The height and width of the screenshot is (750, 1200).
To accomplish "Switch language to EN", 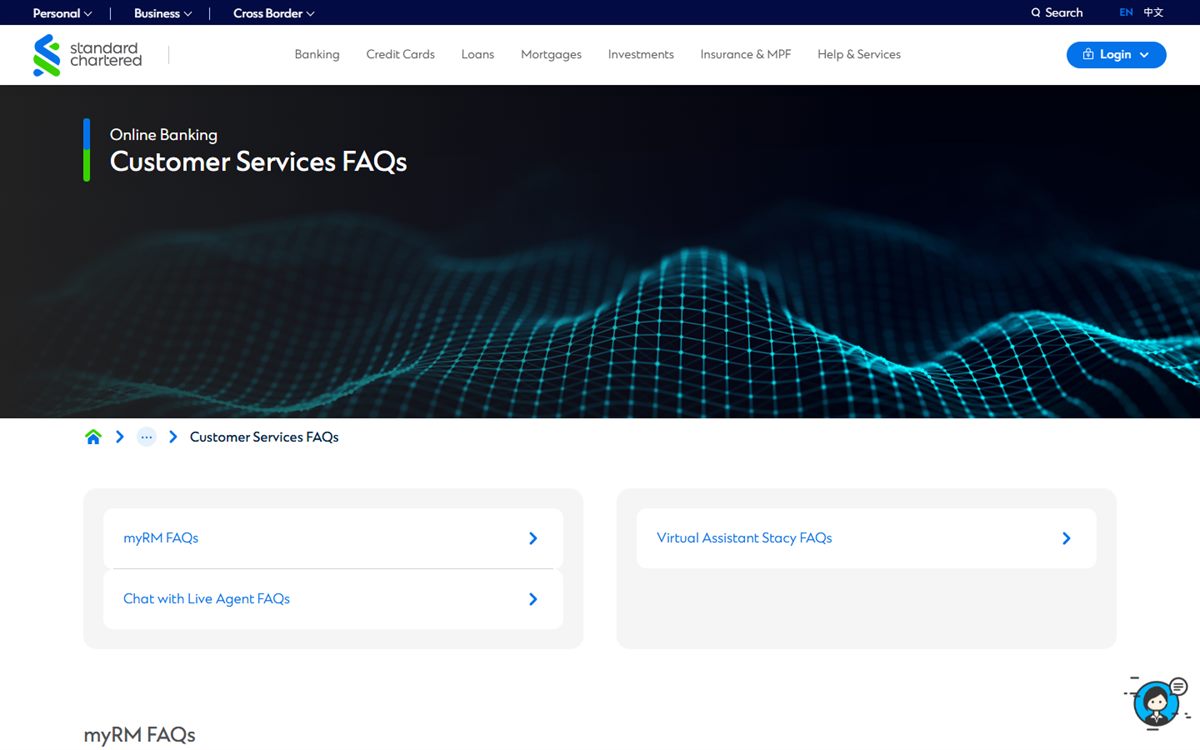I will pyautogui.click(x=1126, y=13).
